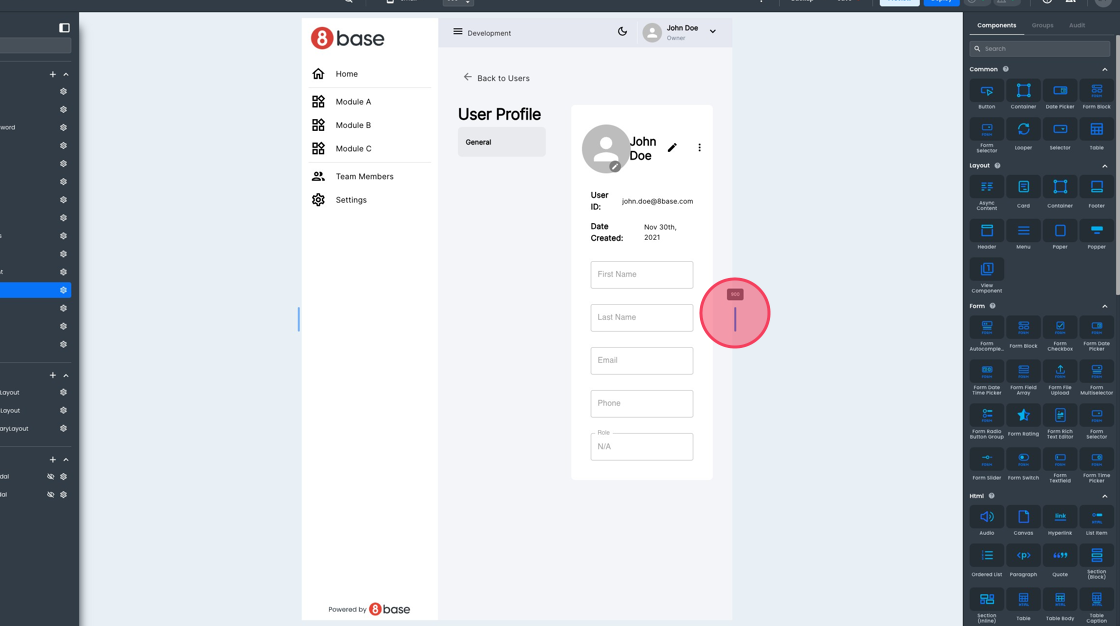This screenshot has width=1120, height=626.
Task: Pick the Form Rating star component
Action: pos(1023,415)
